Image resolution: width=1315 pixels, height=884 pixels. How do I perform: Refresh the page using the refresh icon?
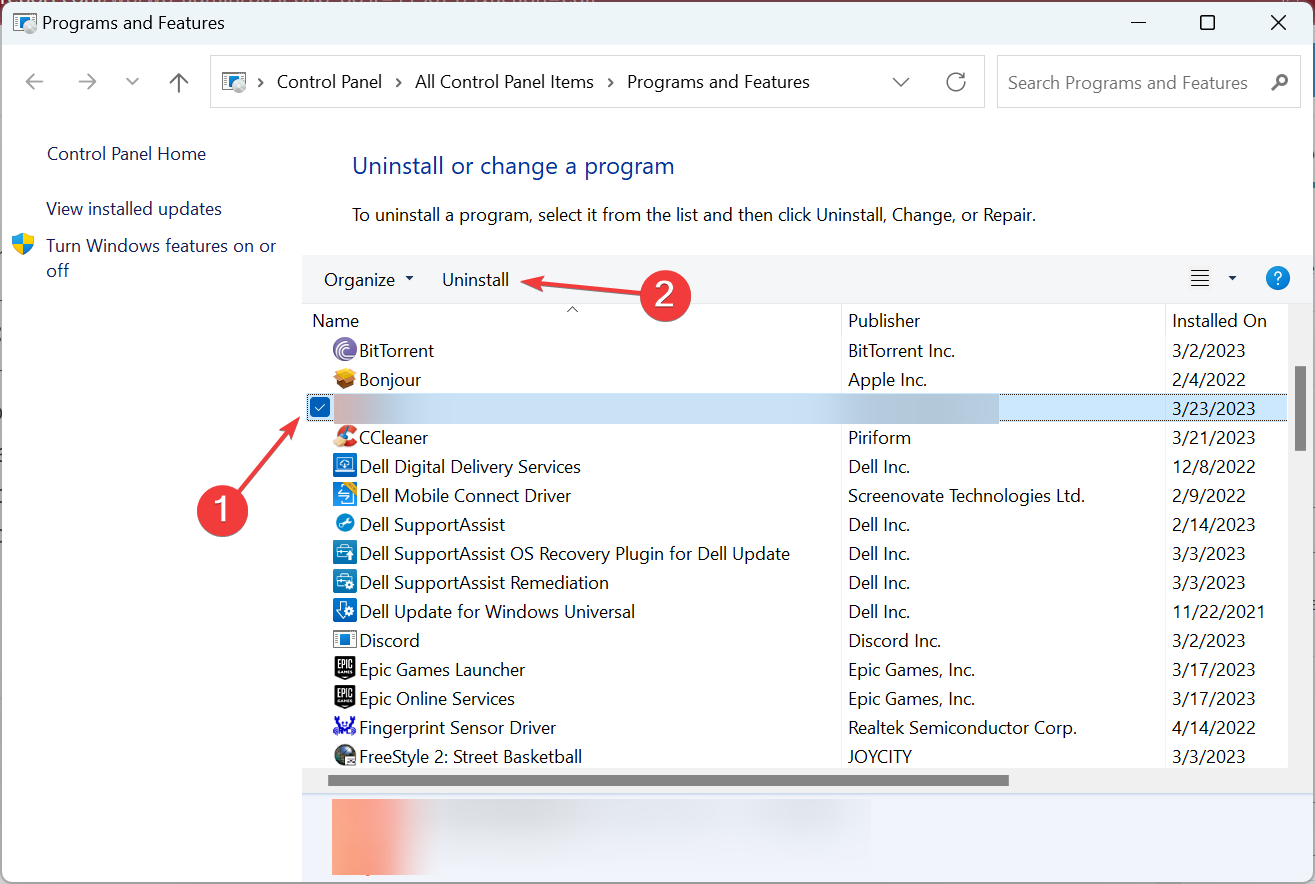[955, 82]
